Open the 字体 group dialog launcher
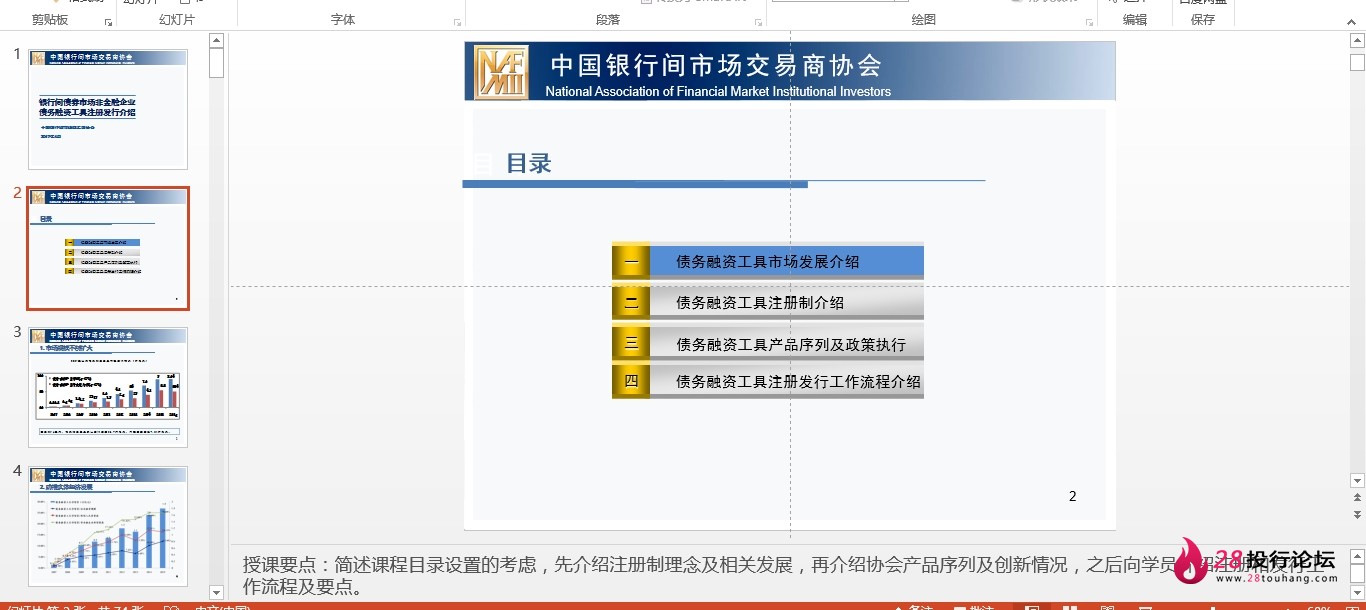This screenshot has height=610, width=1366. click(458, 21)
